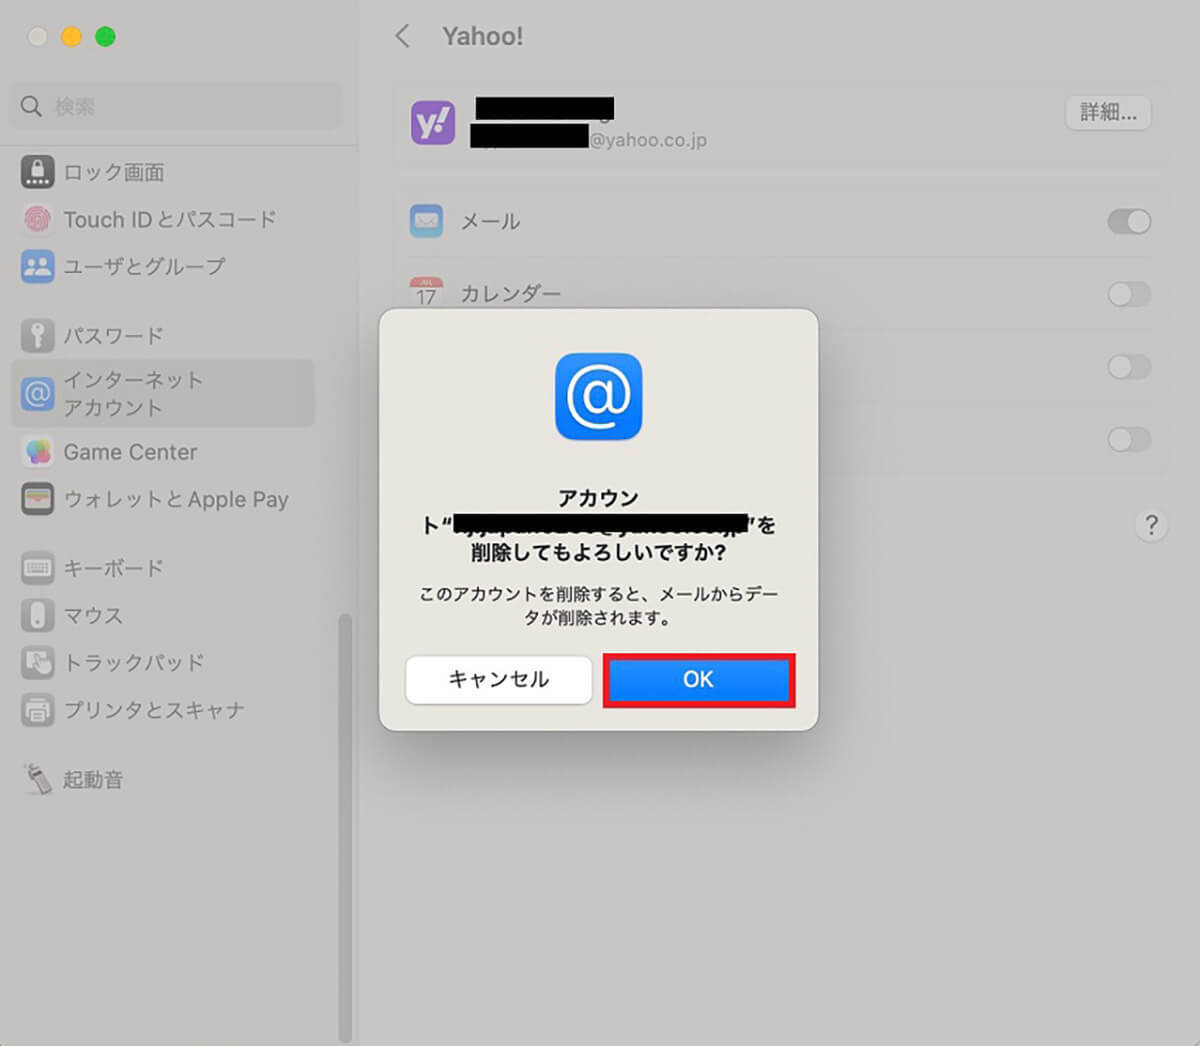Open Game Center colorful bubbles icon

(38, 452)
